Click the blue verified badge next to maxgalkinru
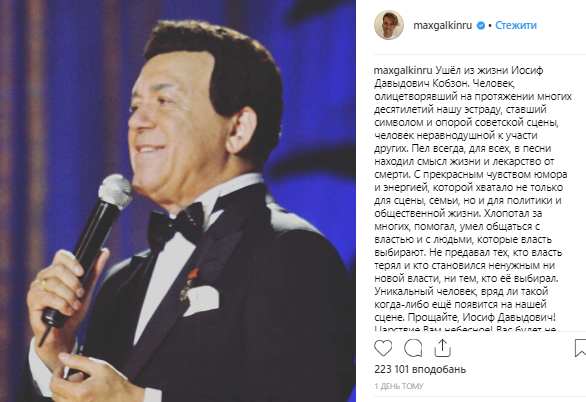 [x=481, y=25]
